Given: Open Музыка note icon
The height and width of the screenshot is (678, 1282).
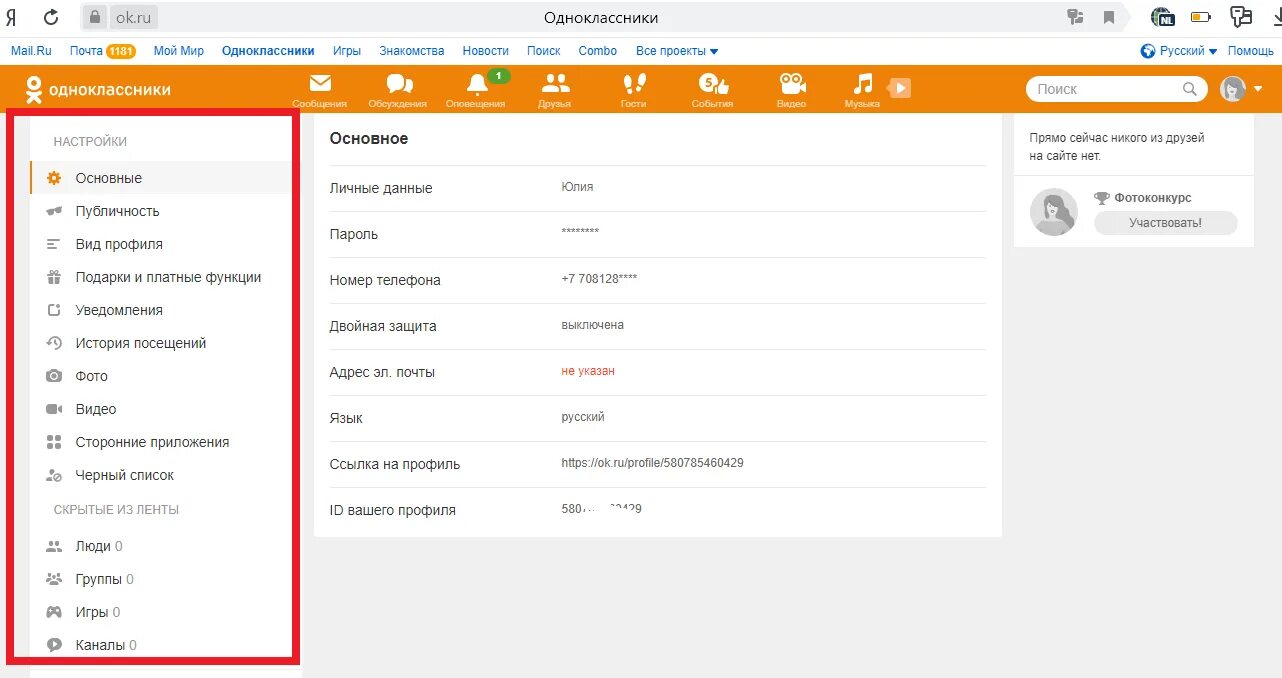Looking at the screenshot, I should tap(863, 84).
